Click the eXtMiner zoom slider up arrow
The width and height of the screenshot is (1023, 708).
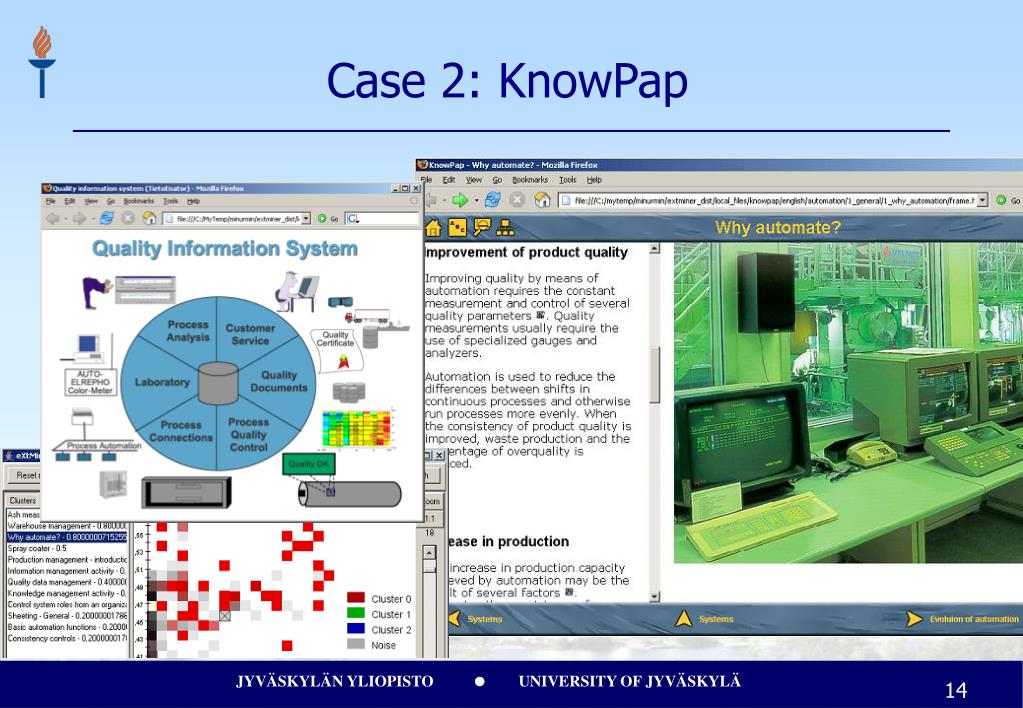429,553
